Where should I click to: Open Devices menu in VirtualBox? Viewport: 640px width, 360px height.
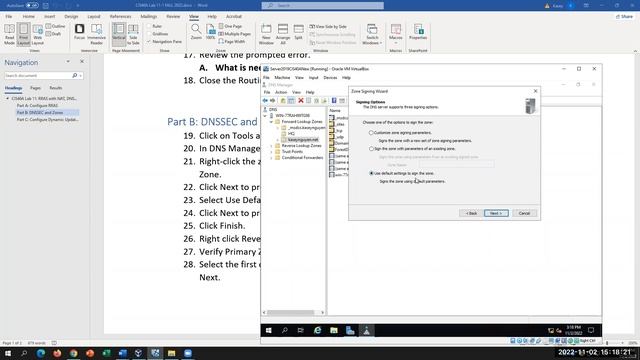330,78
